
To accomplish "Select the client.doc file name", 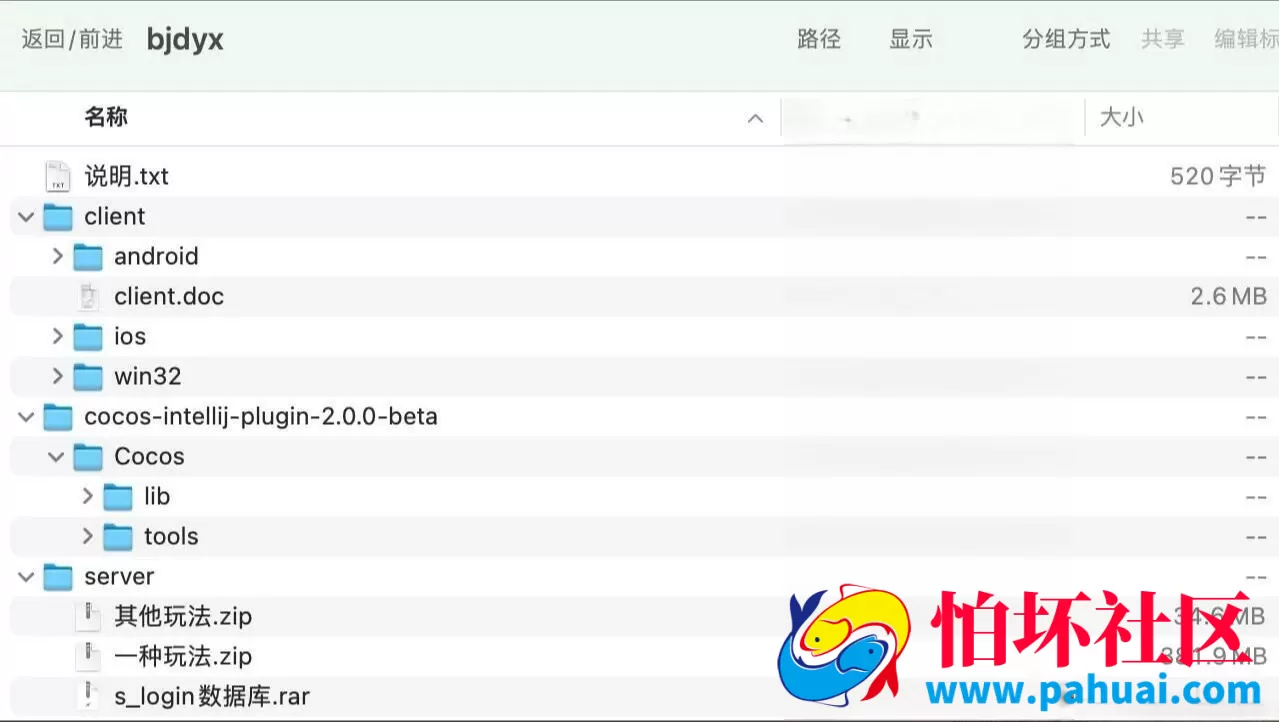I will [x=169, y=297].
